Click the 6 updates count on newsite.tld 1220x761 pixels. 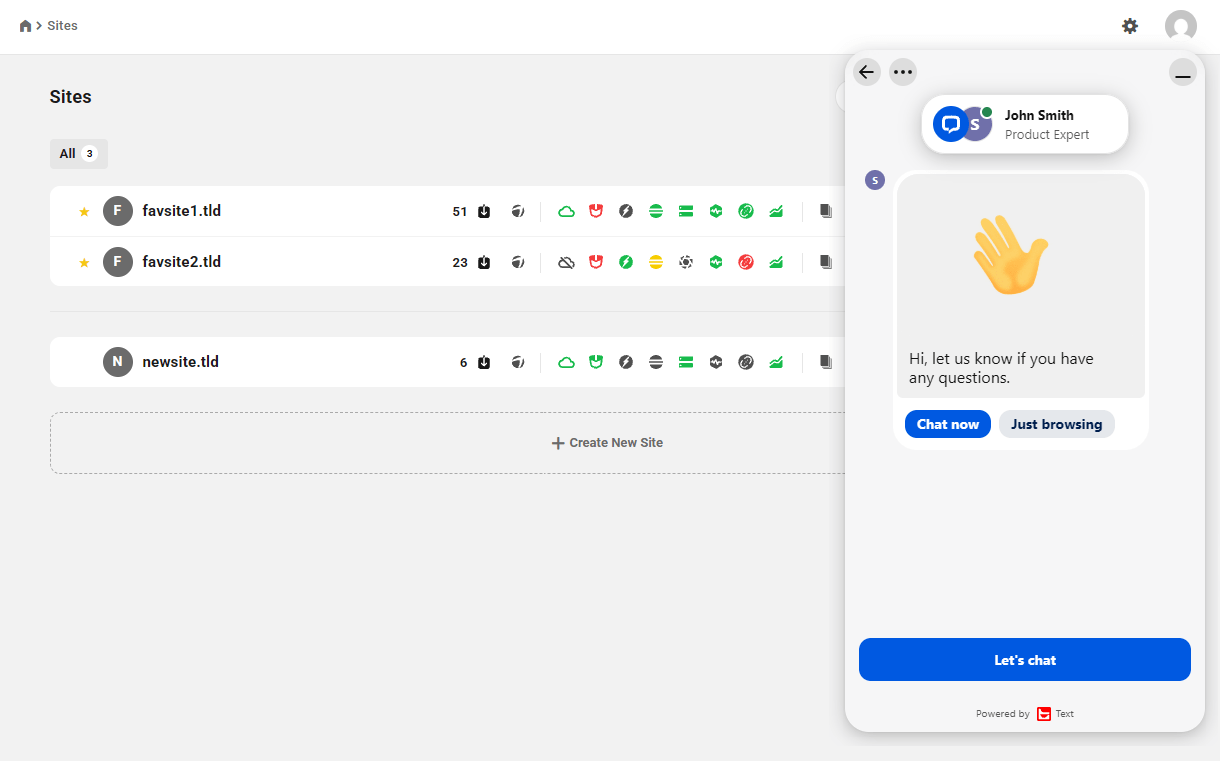[464, 362]
